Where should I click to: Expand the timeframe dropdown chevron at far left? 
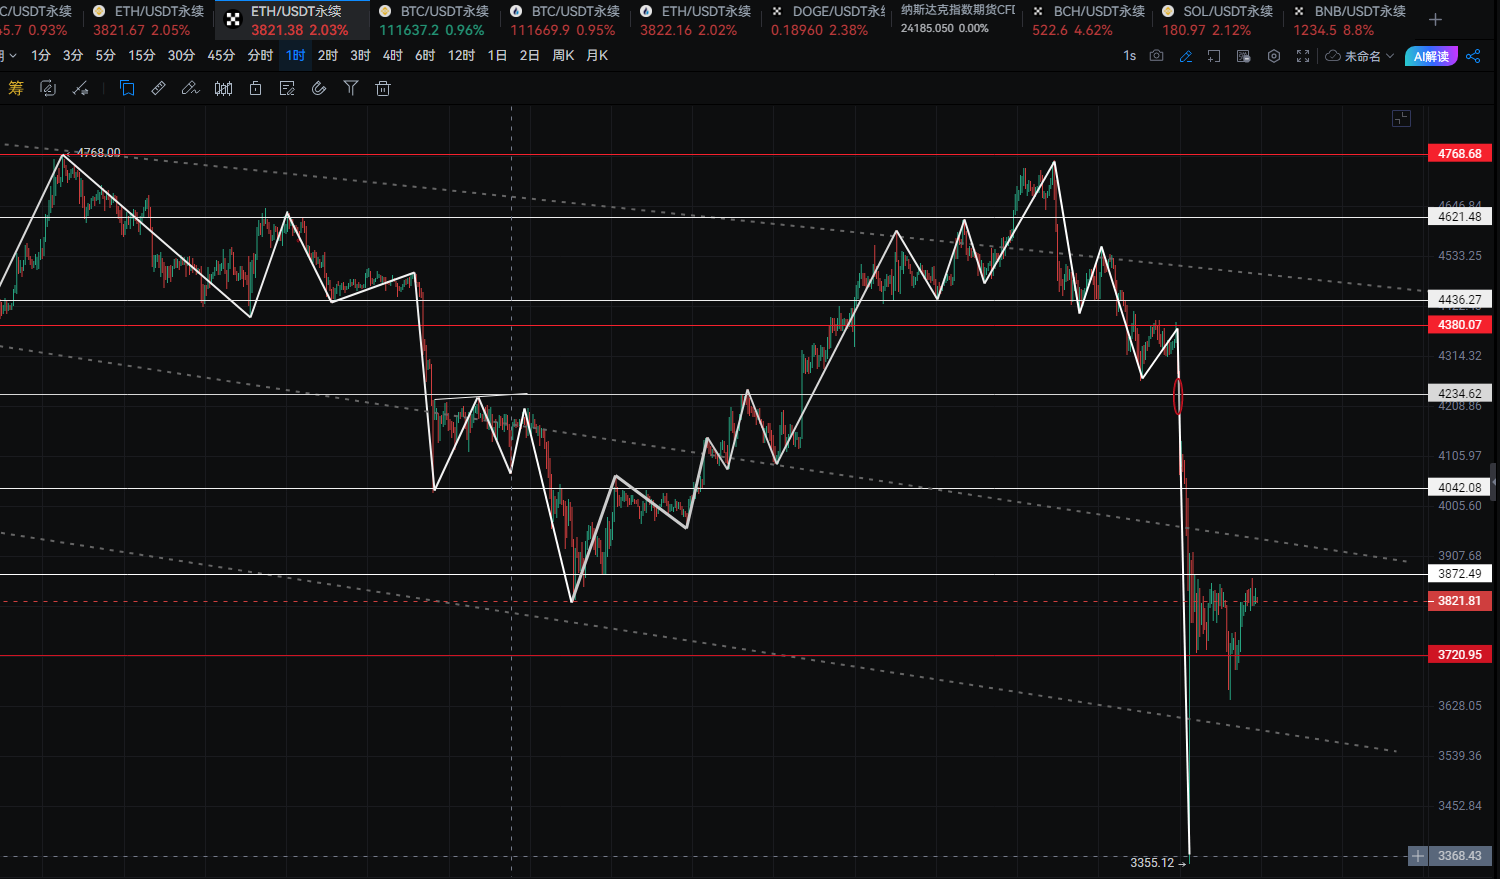[11, 56]
